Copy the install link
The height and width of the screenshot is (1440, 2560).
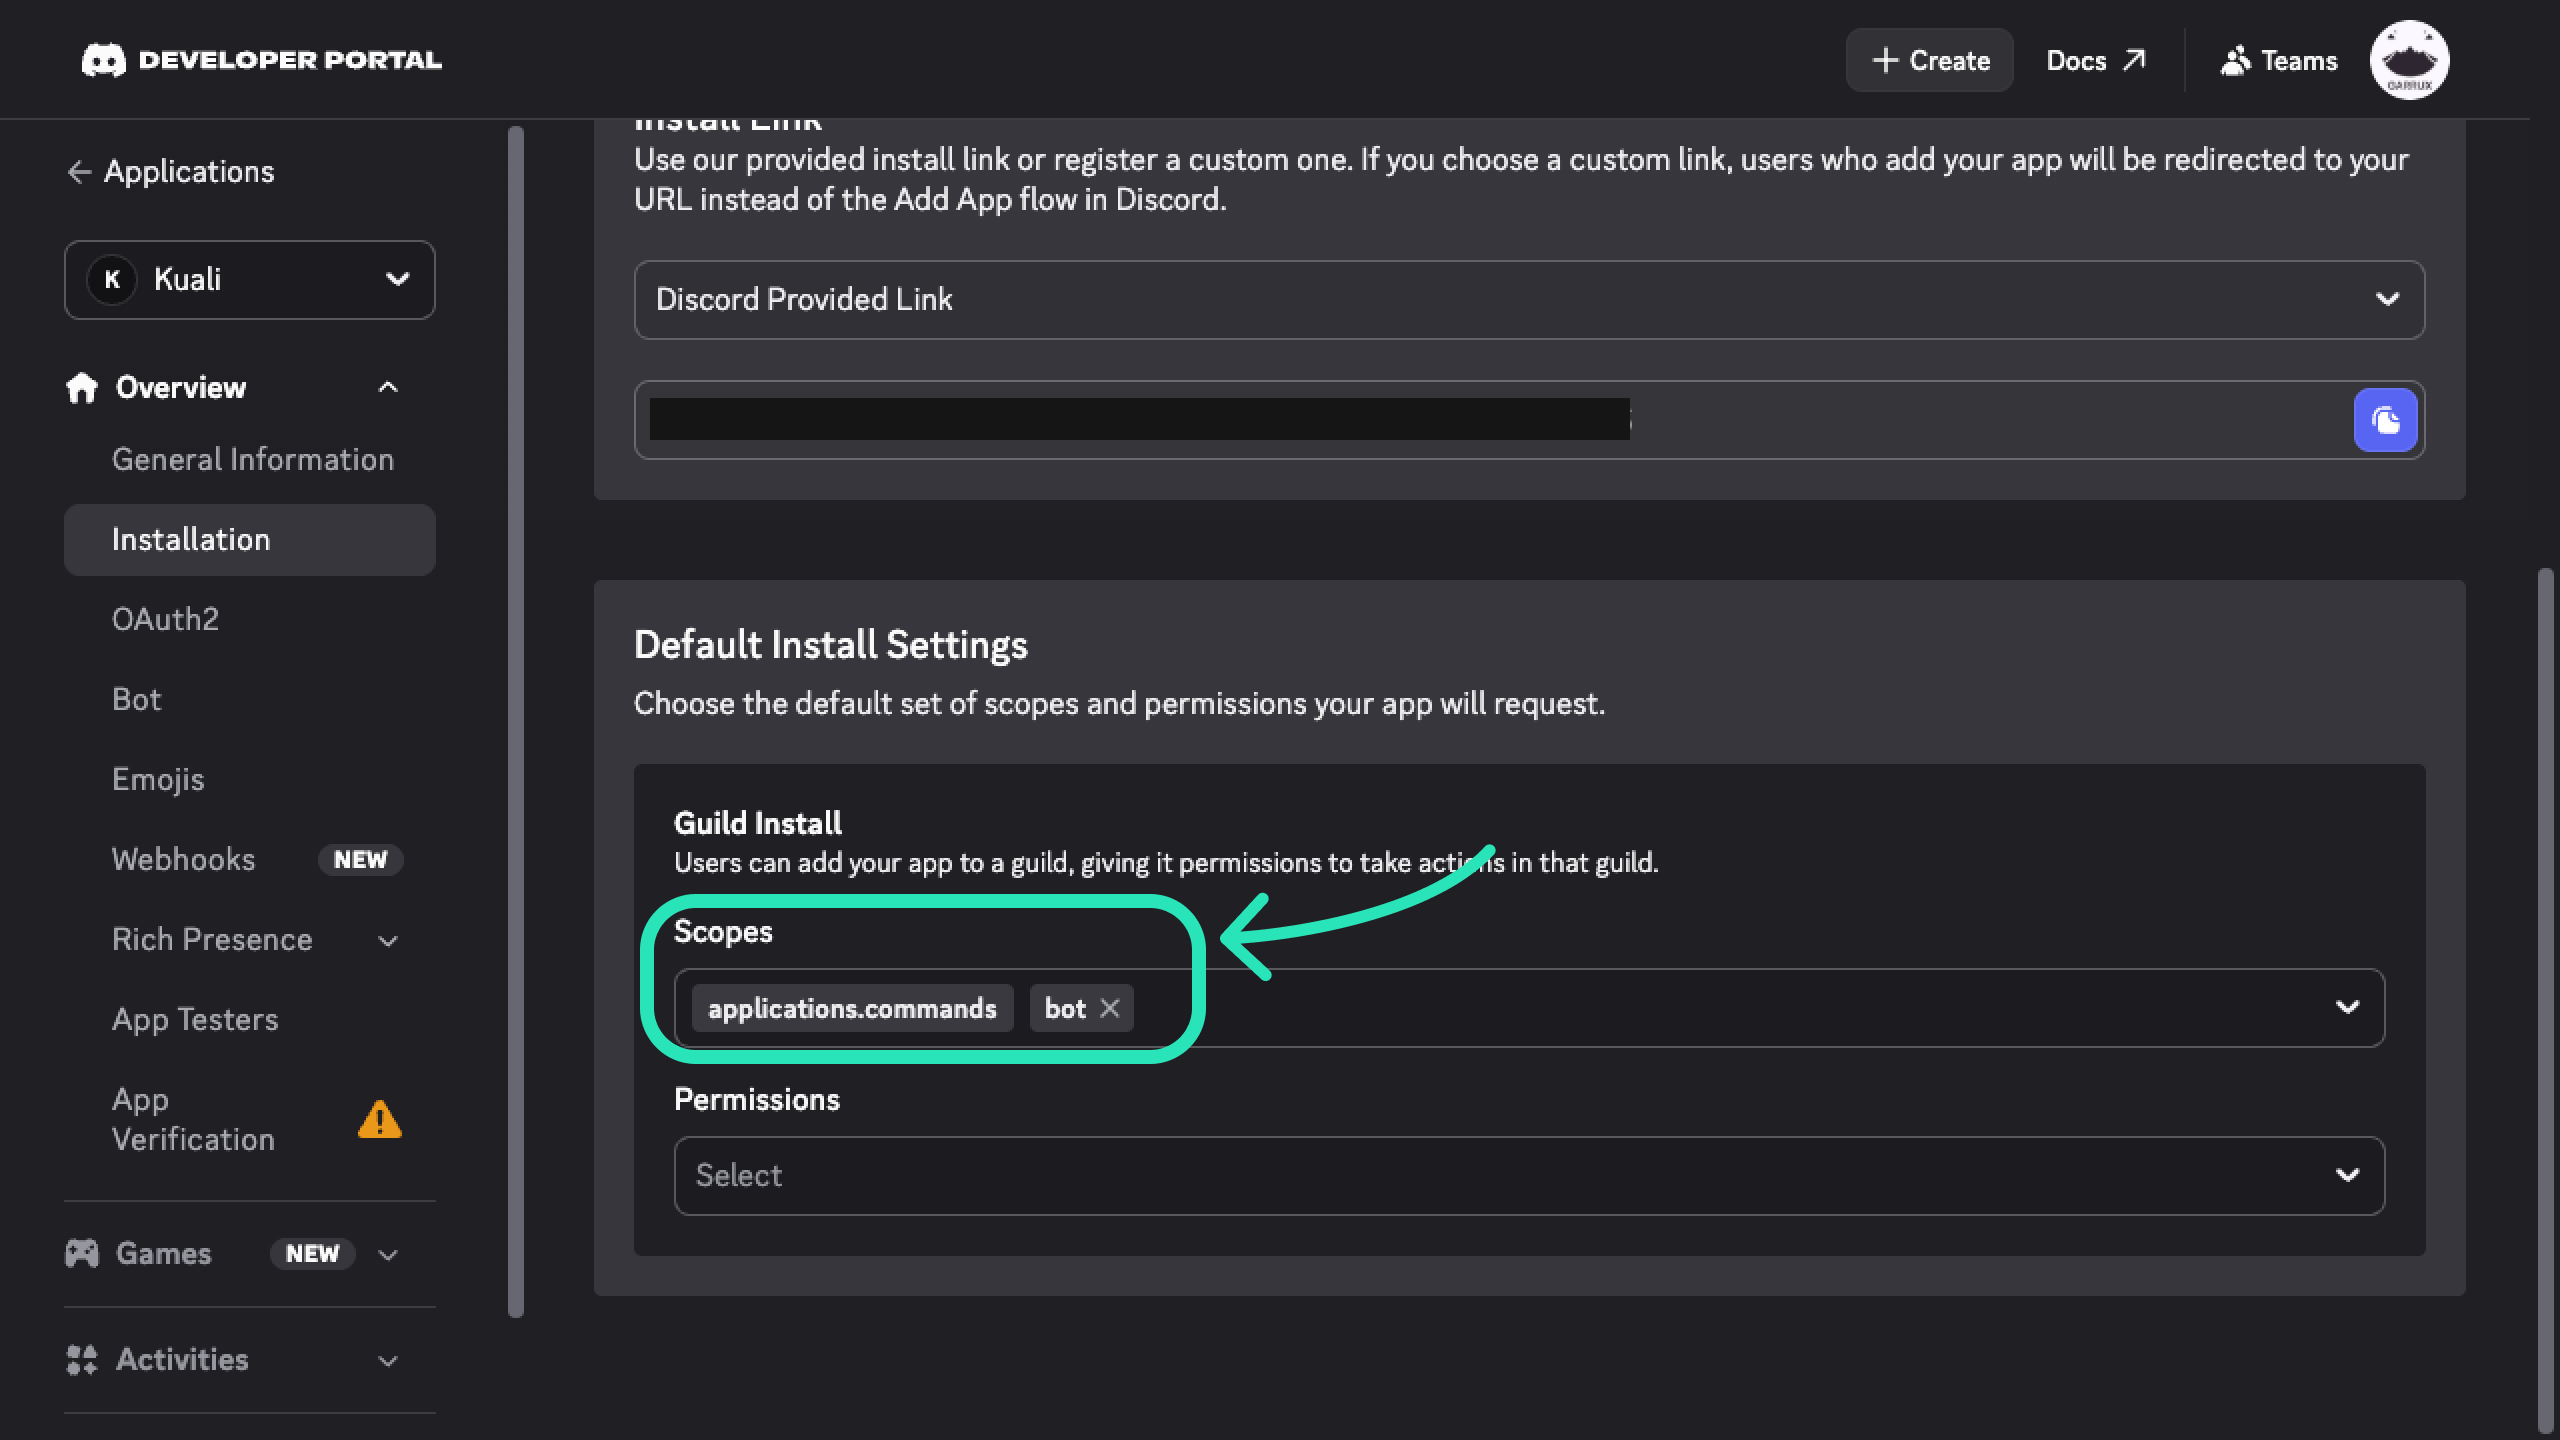[2385, 420]
